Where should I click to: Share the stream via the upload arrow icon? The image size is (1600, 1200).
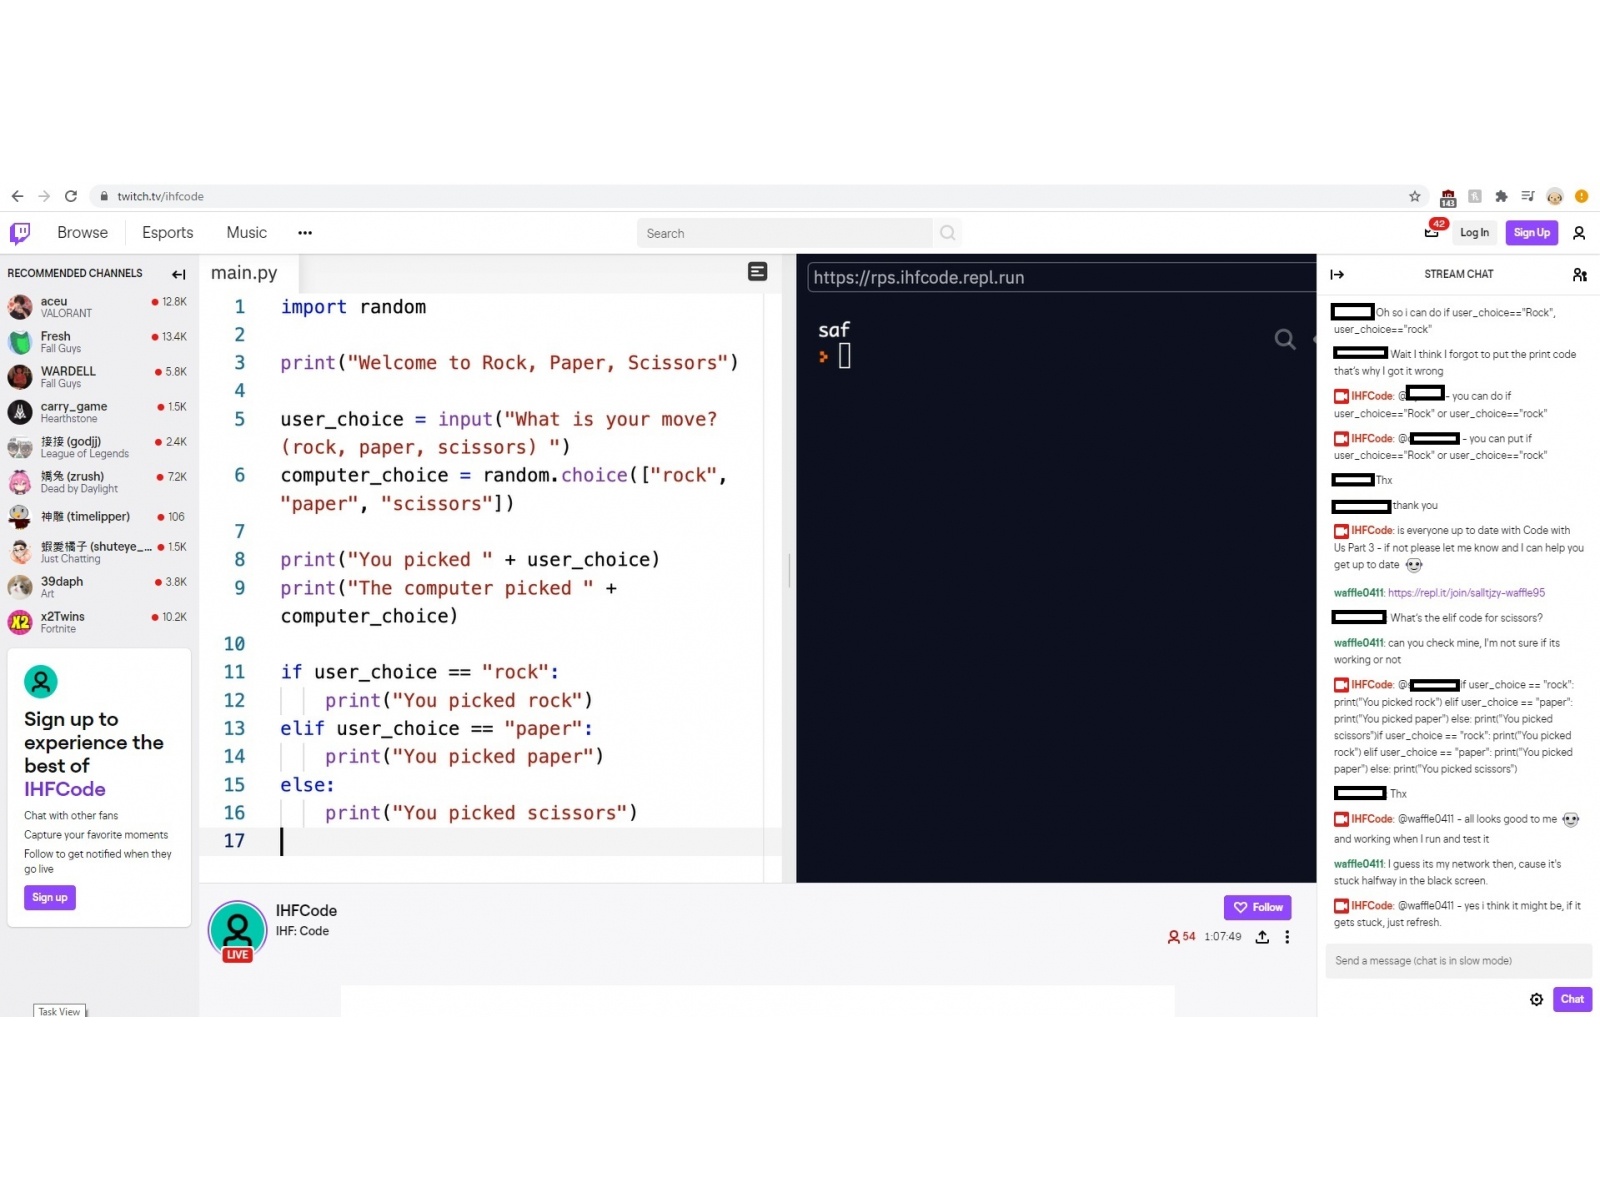tap(1262, 937)
